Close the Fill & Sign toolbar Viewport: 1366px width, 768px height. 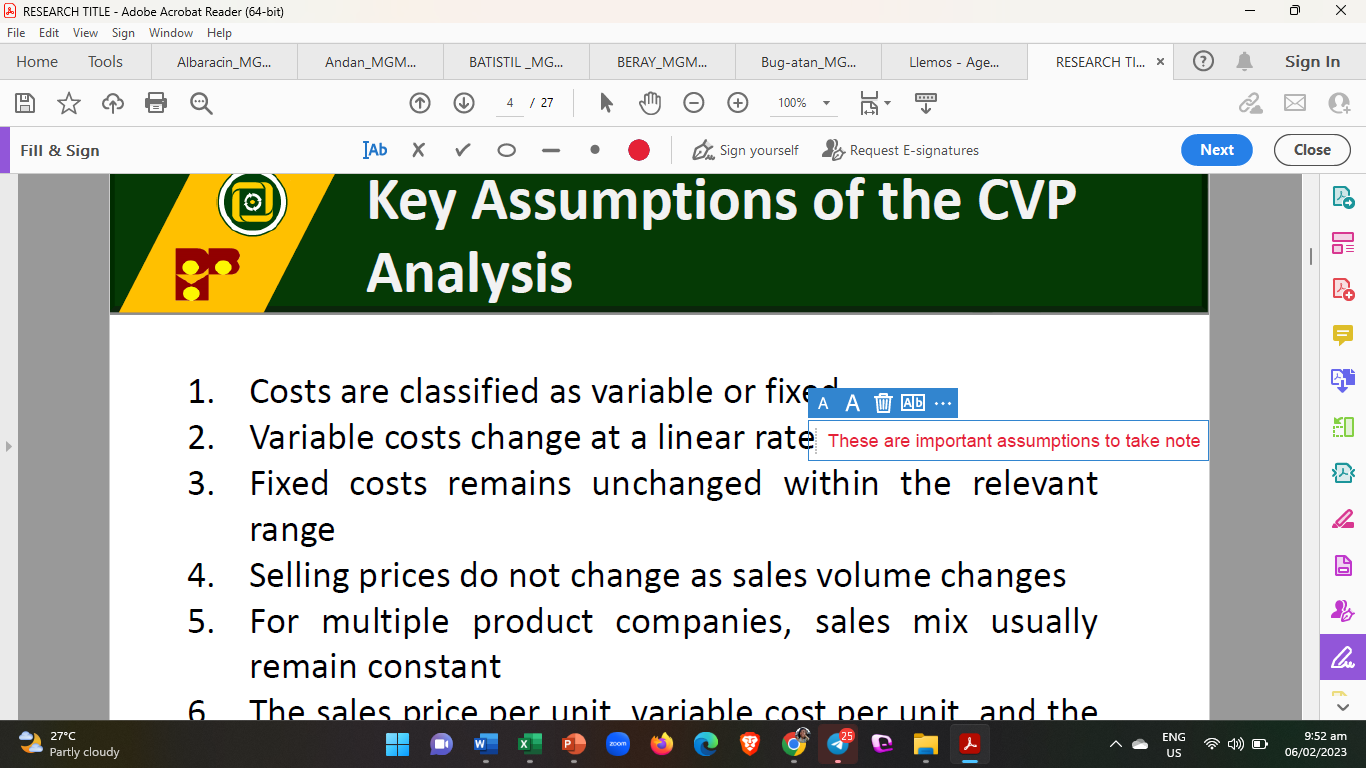1311,150
